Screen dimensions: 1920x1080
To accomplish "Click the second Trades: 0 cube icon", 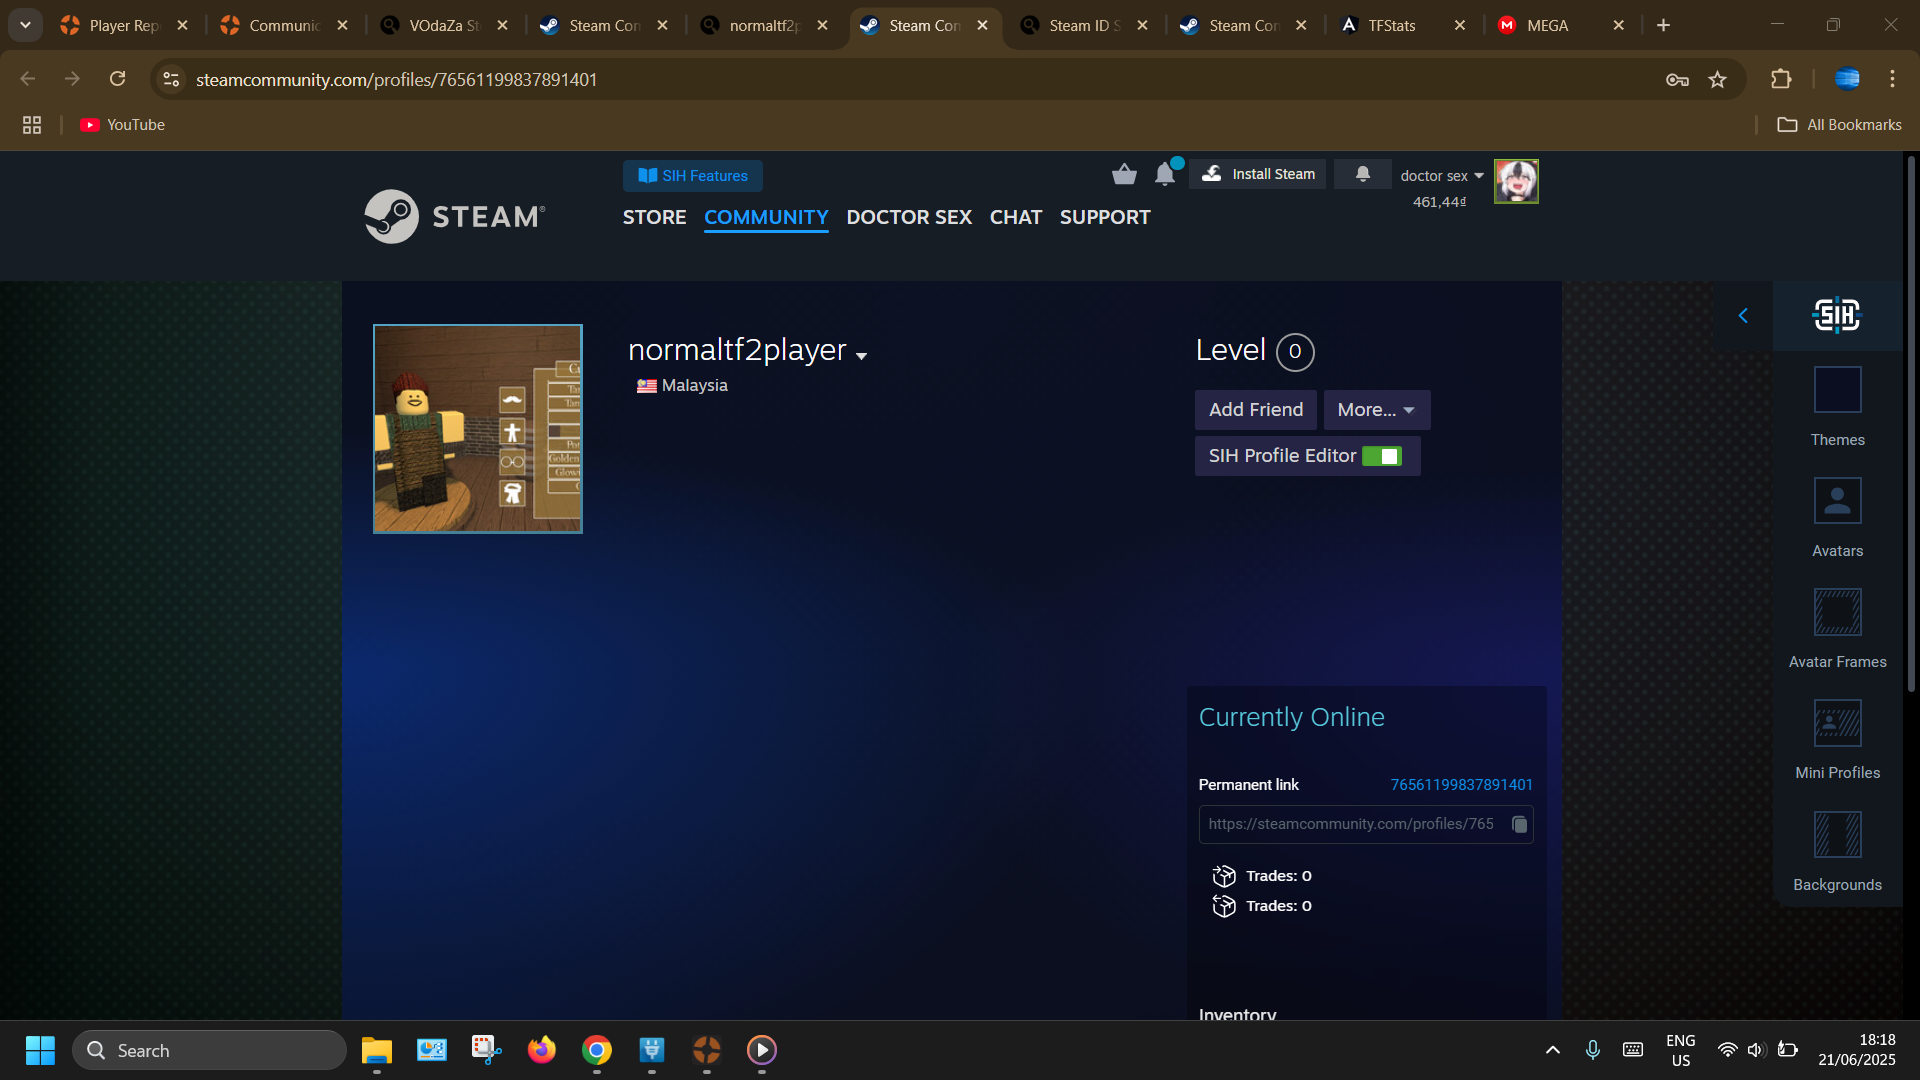I will tap(1224, 906).
